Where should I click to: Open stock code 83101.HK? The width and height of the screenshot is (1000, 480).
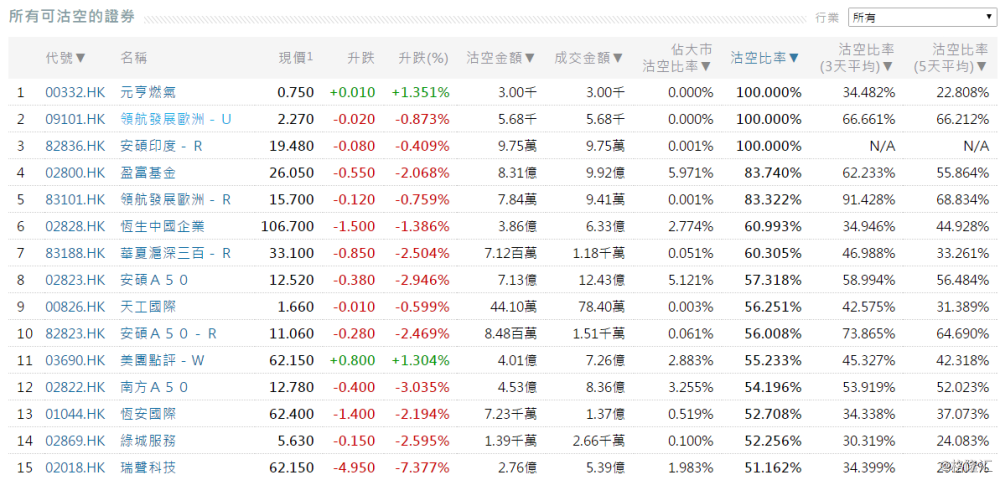click(75, 200)
